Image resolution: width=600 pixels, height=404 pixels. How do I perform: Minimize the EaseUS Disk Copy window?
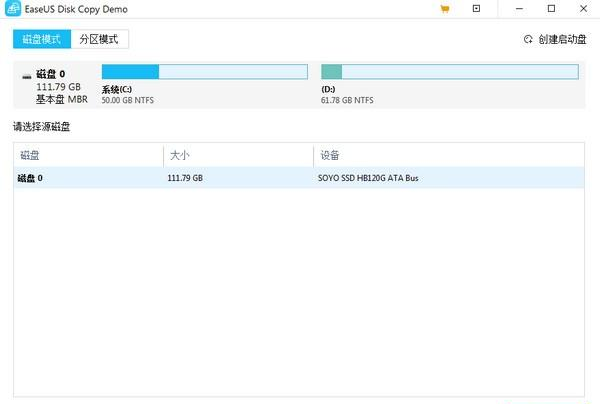point(519,9)
